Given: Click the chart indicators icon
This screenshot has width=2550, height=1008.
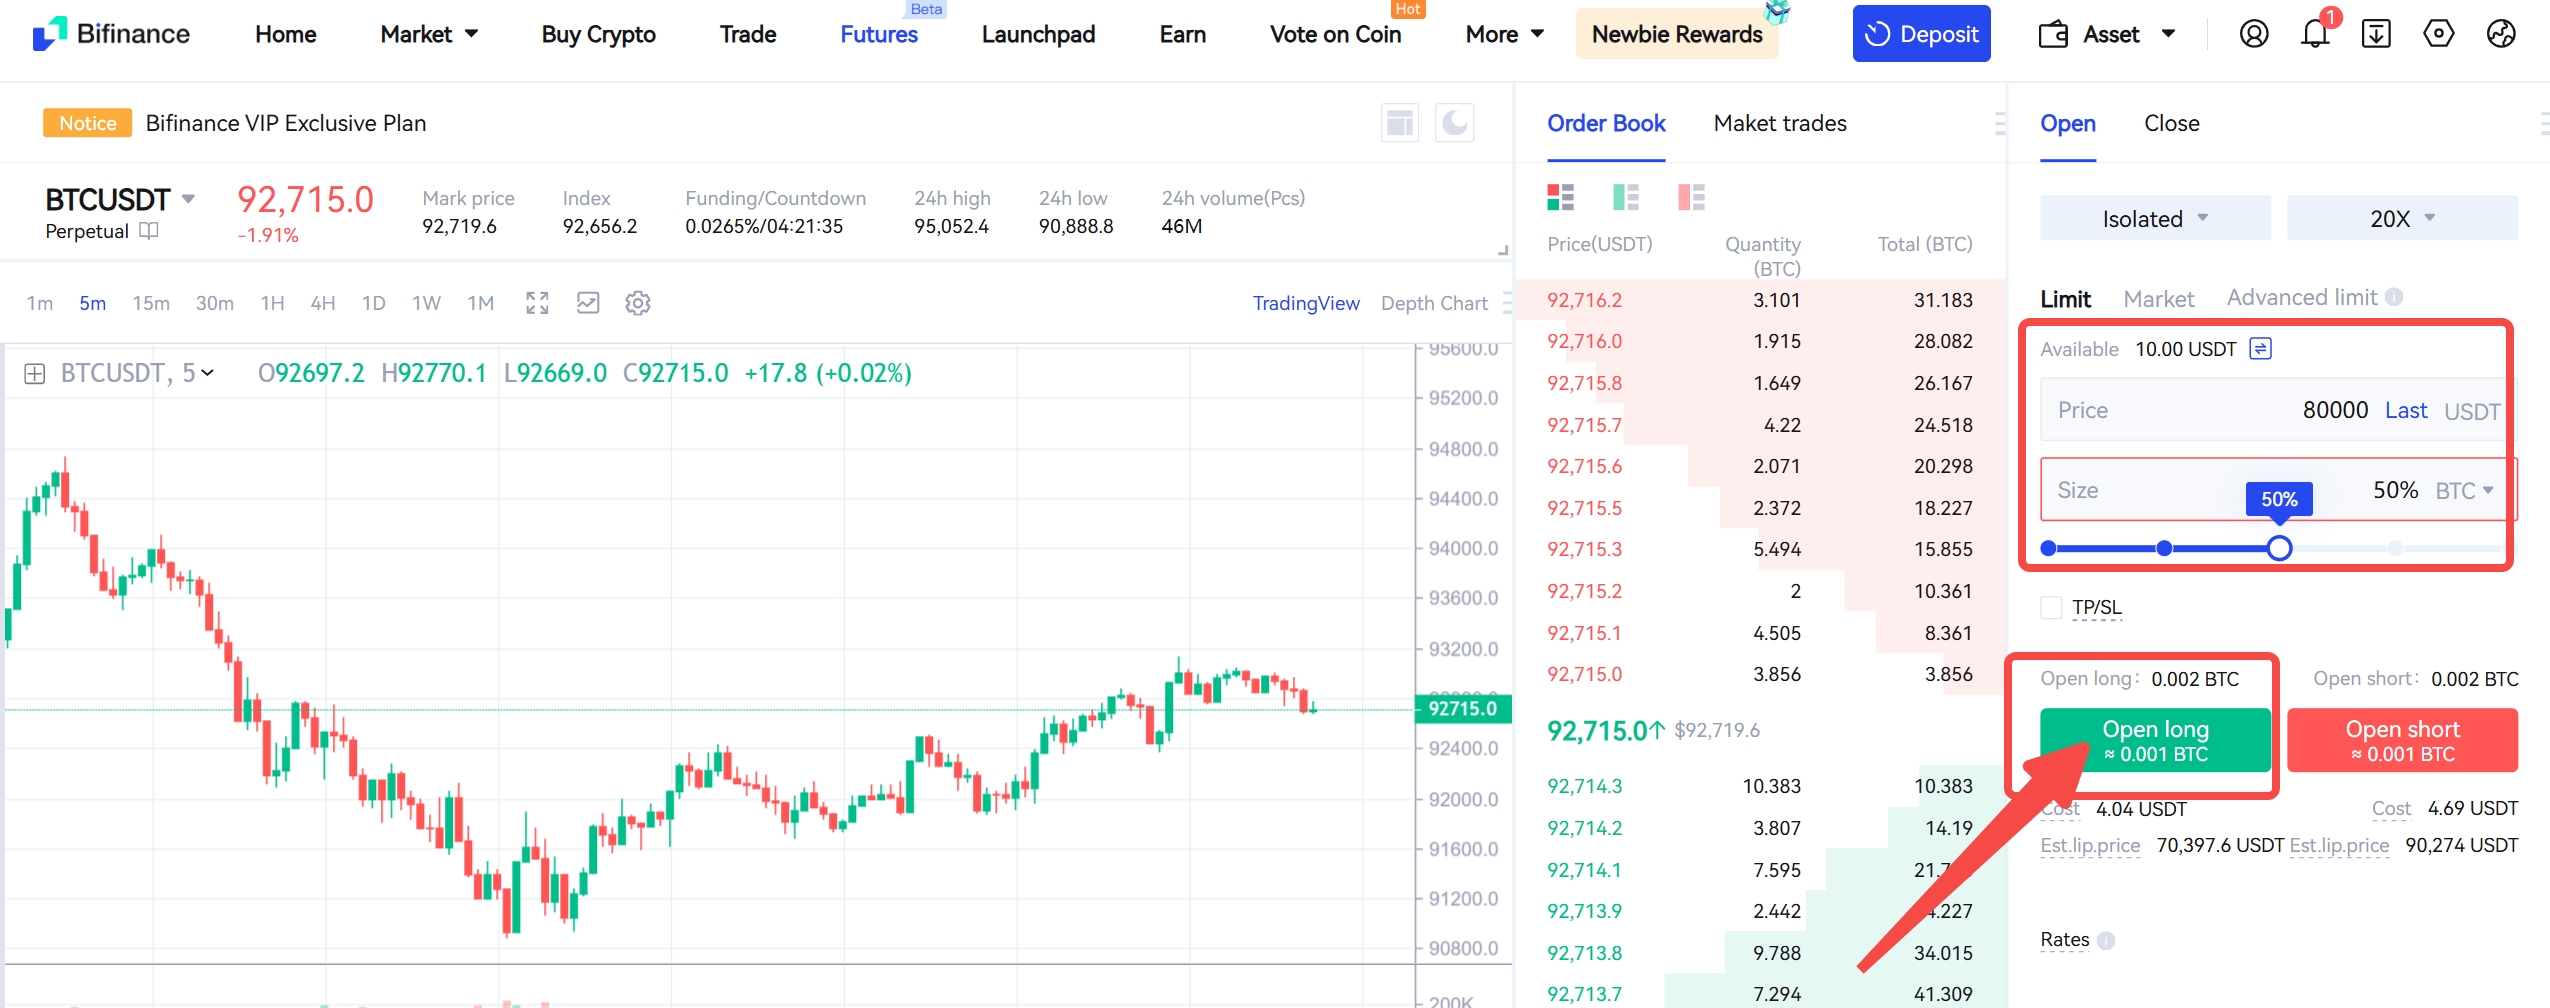Looking at the screenshot, I should [x=588, y=303].
